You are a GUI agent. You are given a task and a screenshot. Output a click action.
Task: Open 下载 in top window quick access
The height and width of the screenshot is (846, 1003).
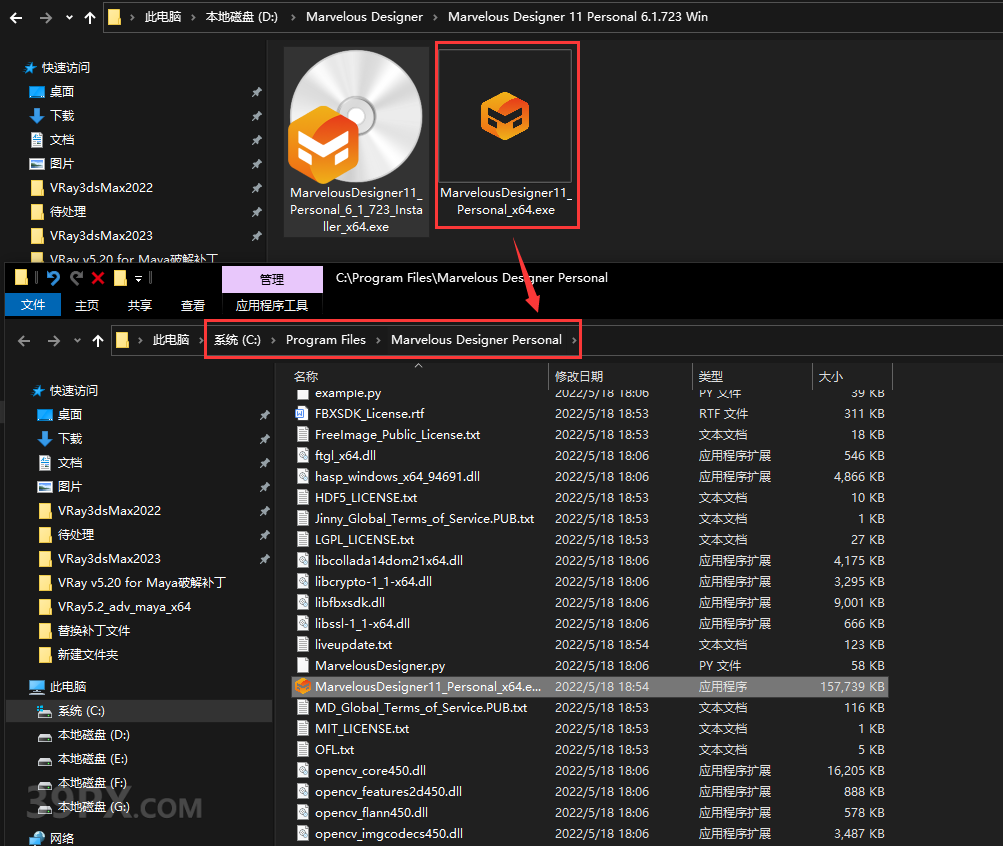coord(62,116)
